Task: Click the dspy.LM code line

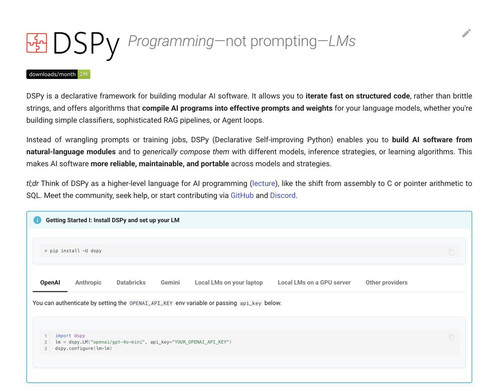Action: 143,342
